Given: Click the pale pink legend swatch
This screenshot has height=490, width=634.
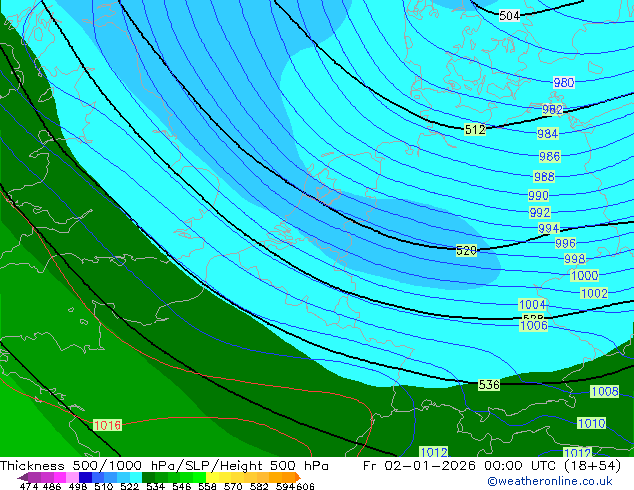Looking at the screenshot, I should [72, 477].
